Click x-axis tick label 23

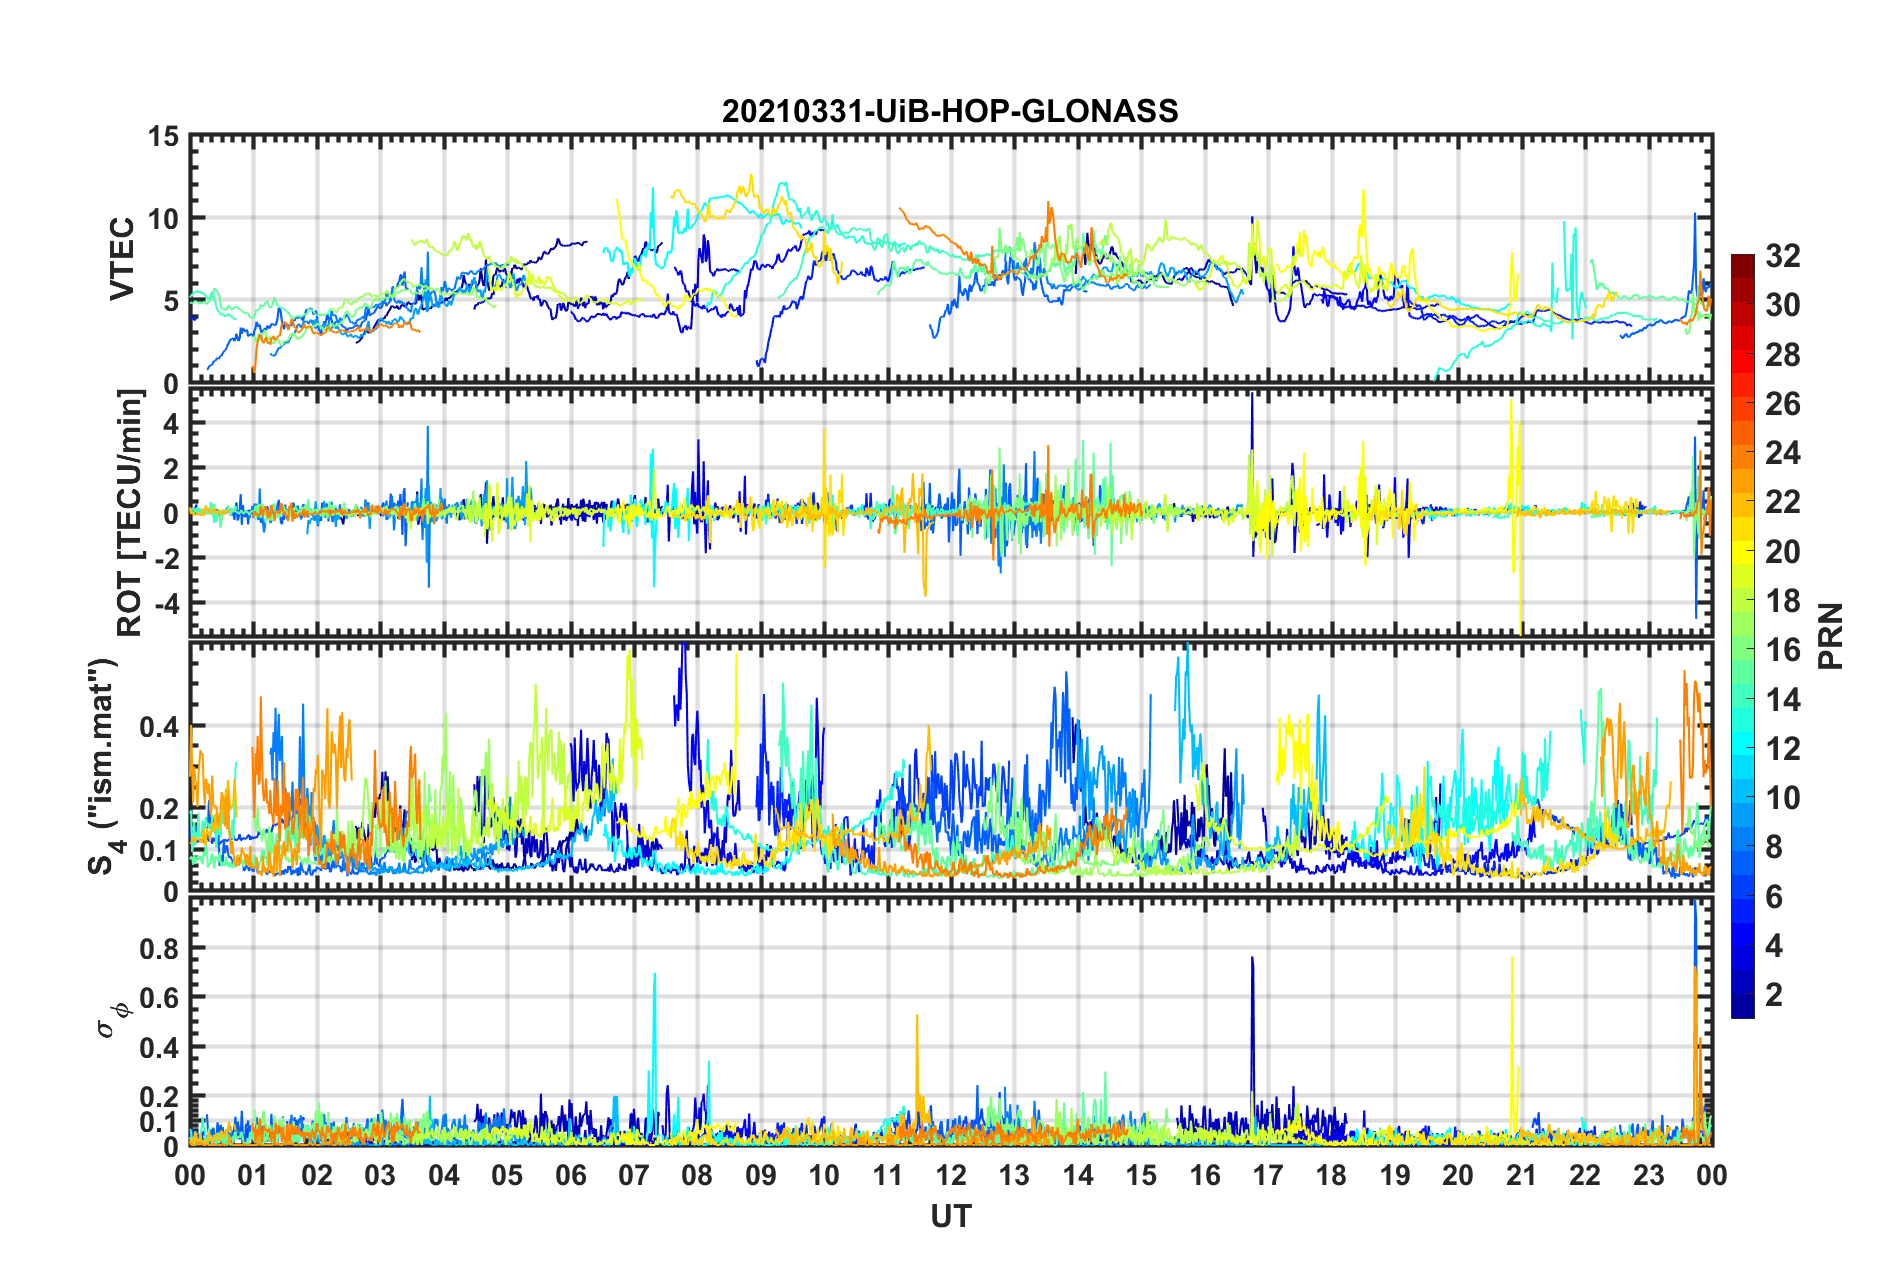[x=1648, y=1174]
